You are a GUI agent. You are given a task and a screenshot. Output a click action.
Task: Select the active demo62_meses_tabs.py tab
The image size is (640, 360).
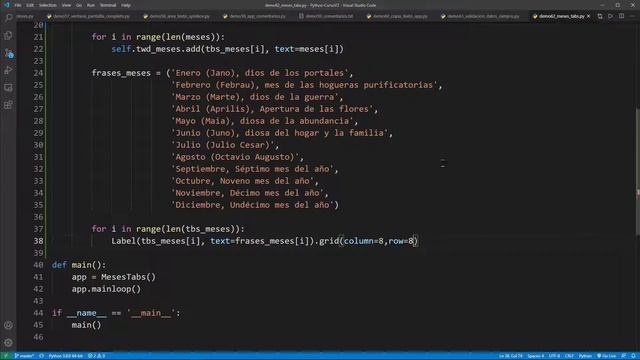click(x=561, y=16)
